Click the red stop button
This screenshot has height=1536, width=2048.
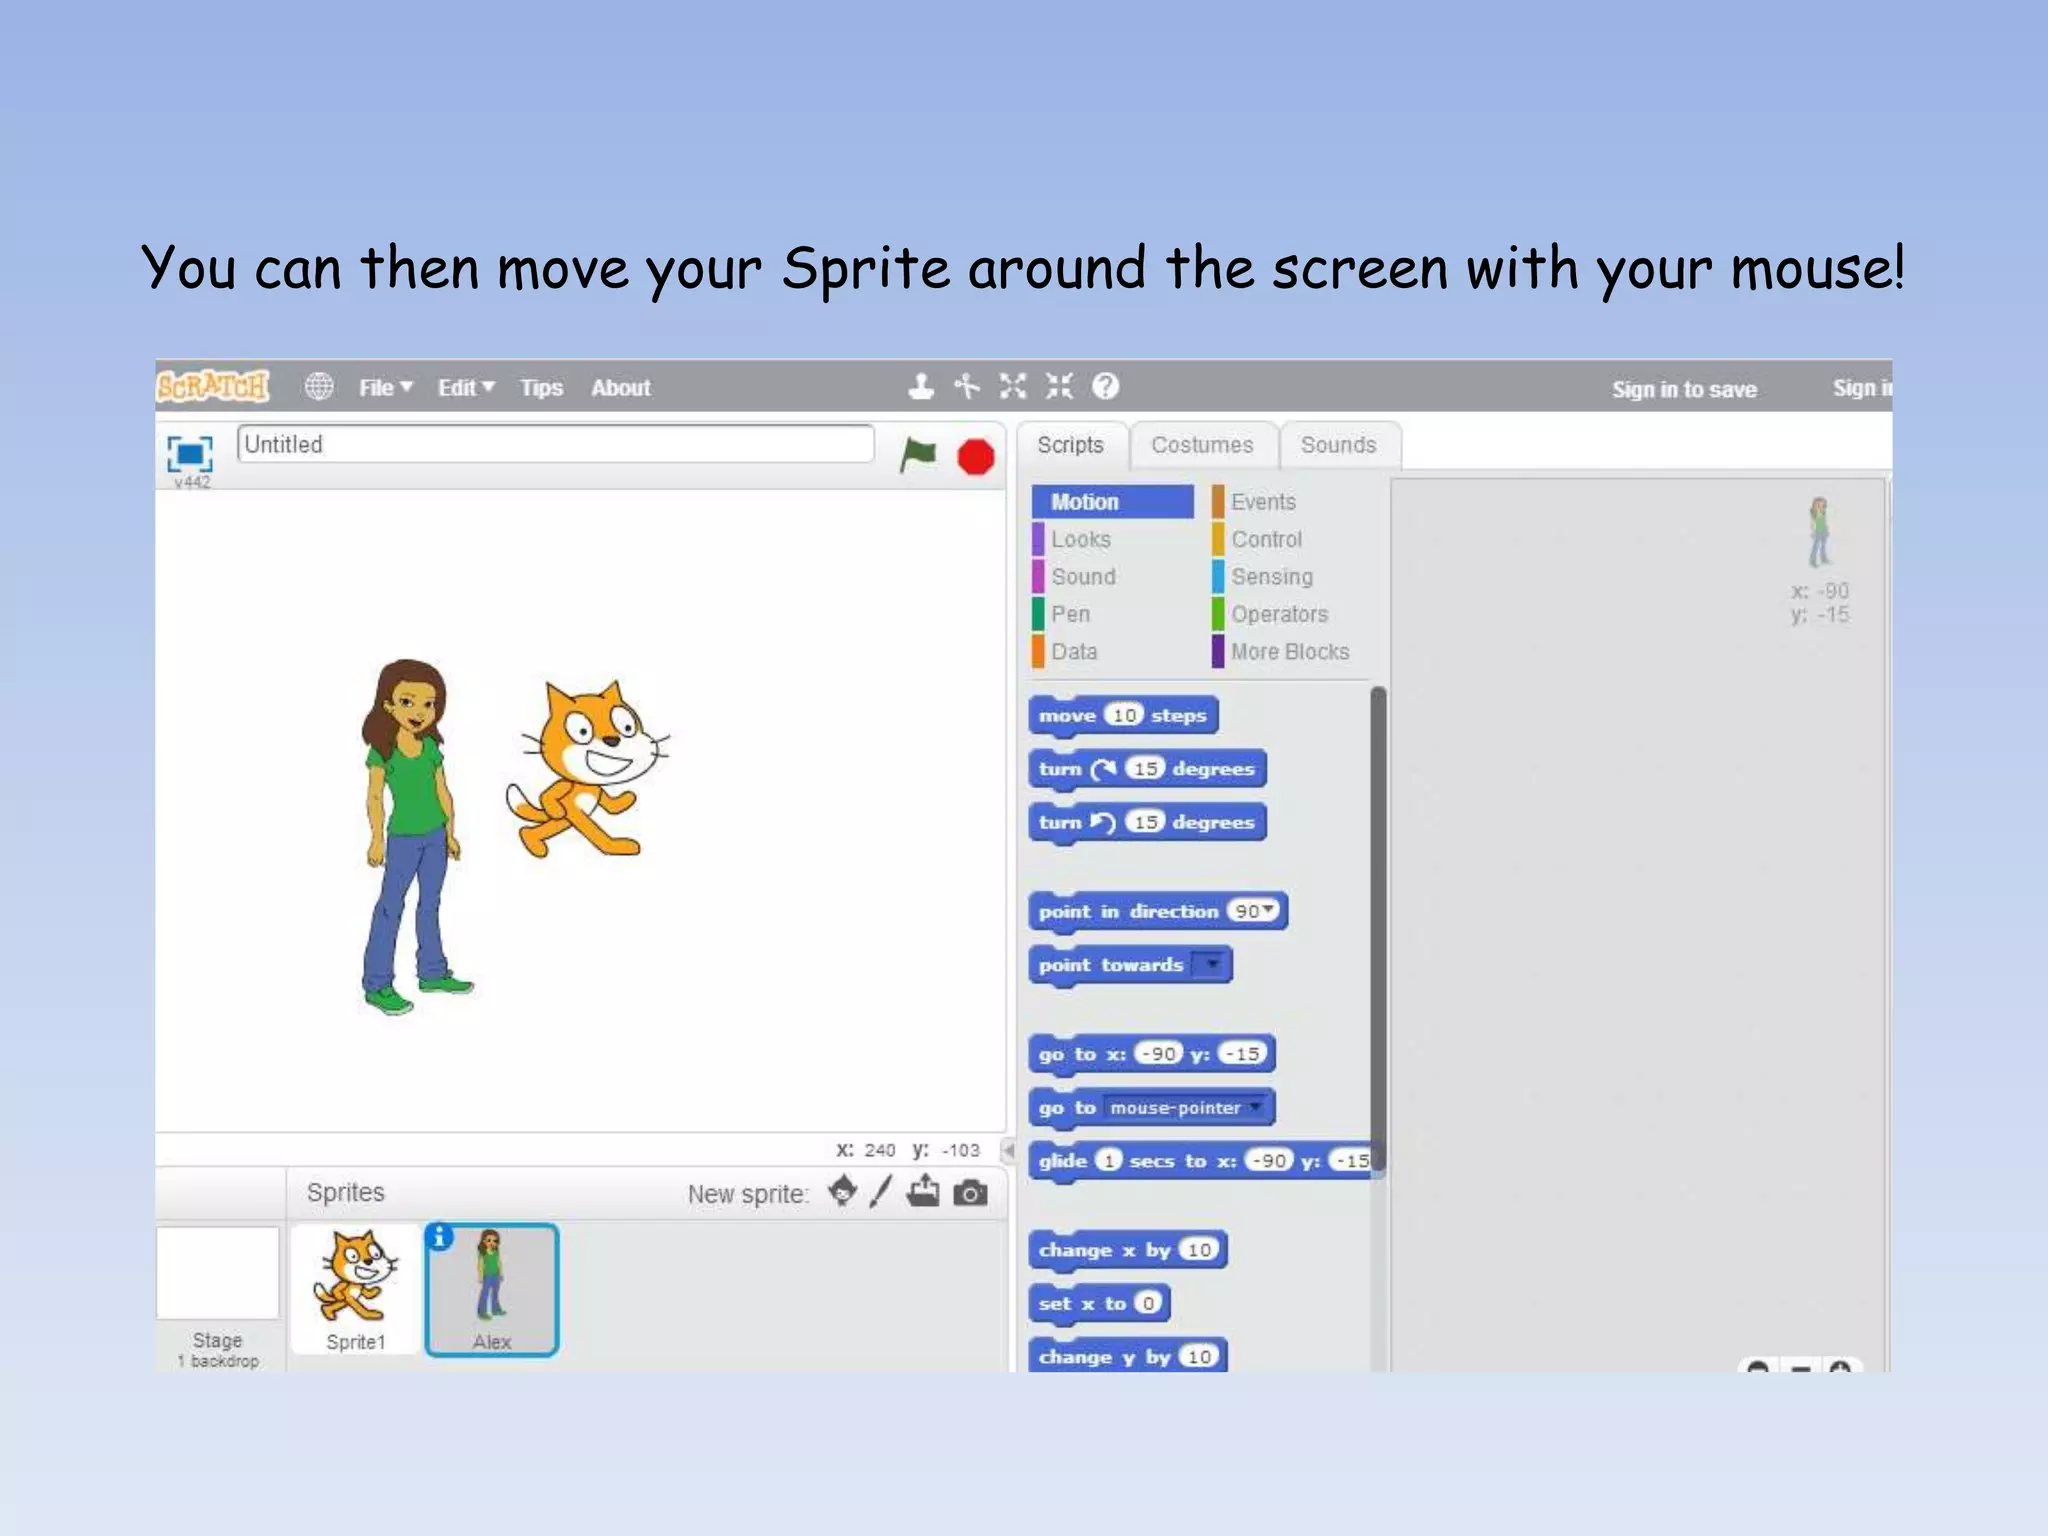pos(975,457)
